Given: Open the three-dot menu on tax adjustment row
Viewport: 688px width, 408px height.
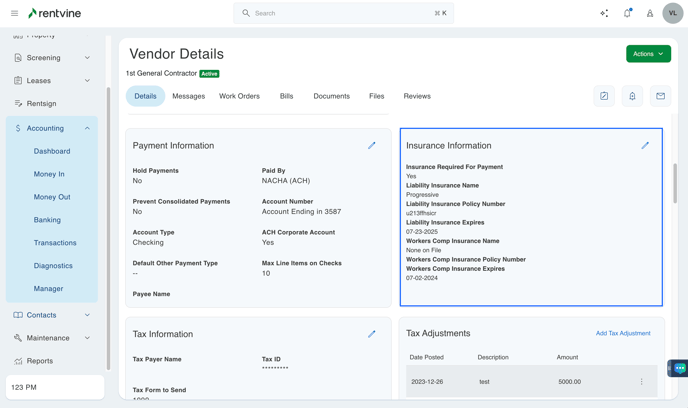Looking at the screenshot, I should [x=642, y=381].
